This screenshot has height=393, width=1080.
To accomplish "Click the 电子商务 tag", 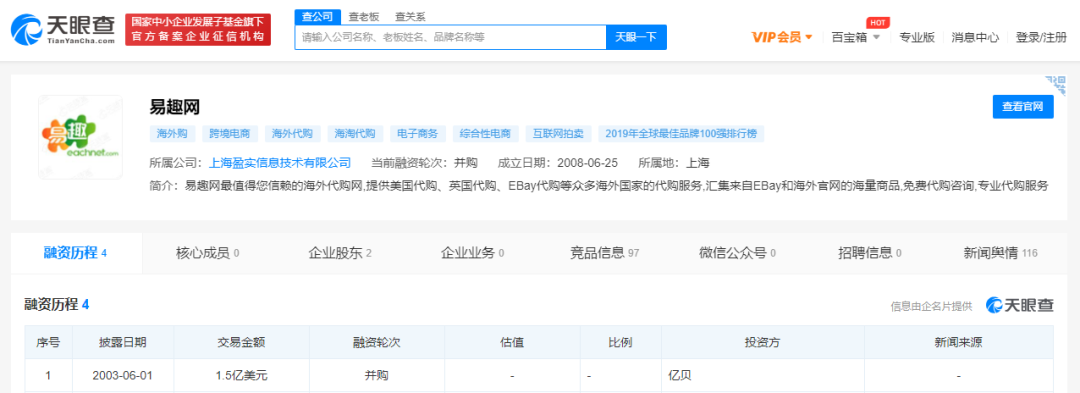I will 418,134.
